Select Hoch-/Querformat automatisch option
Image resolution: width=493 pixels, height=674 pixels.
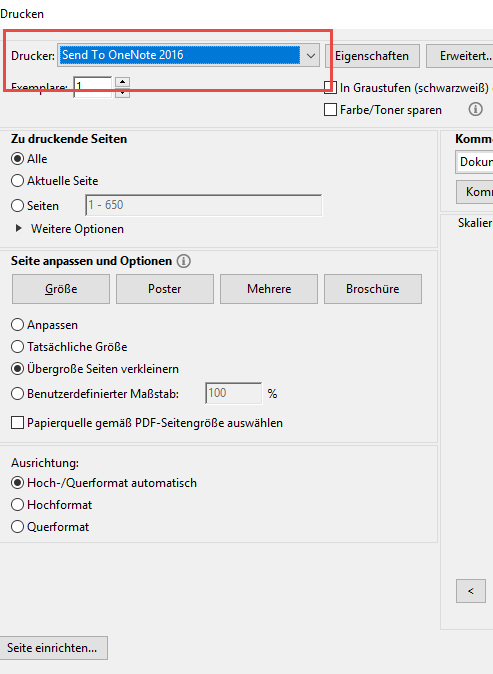tap(17, 483)
